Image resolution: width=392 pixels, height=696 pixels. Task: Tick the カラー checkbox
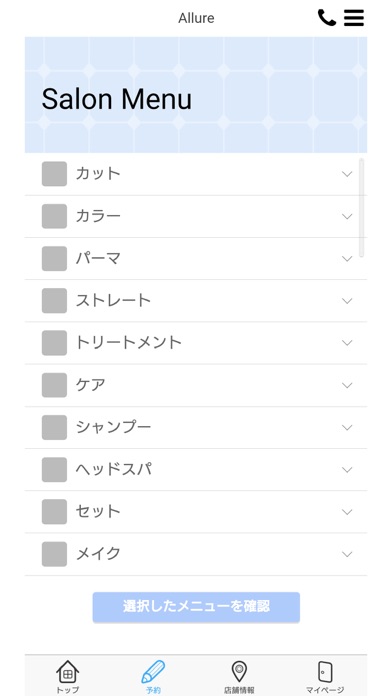[x=54, y=216]
